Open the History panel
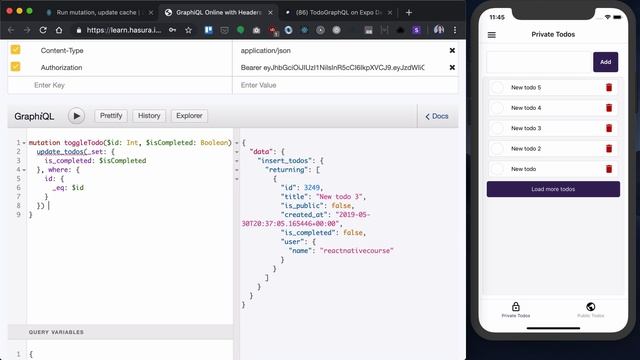Image resolution: width=640 pixels, height=360 pixels. click(x=149, y=116)
